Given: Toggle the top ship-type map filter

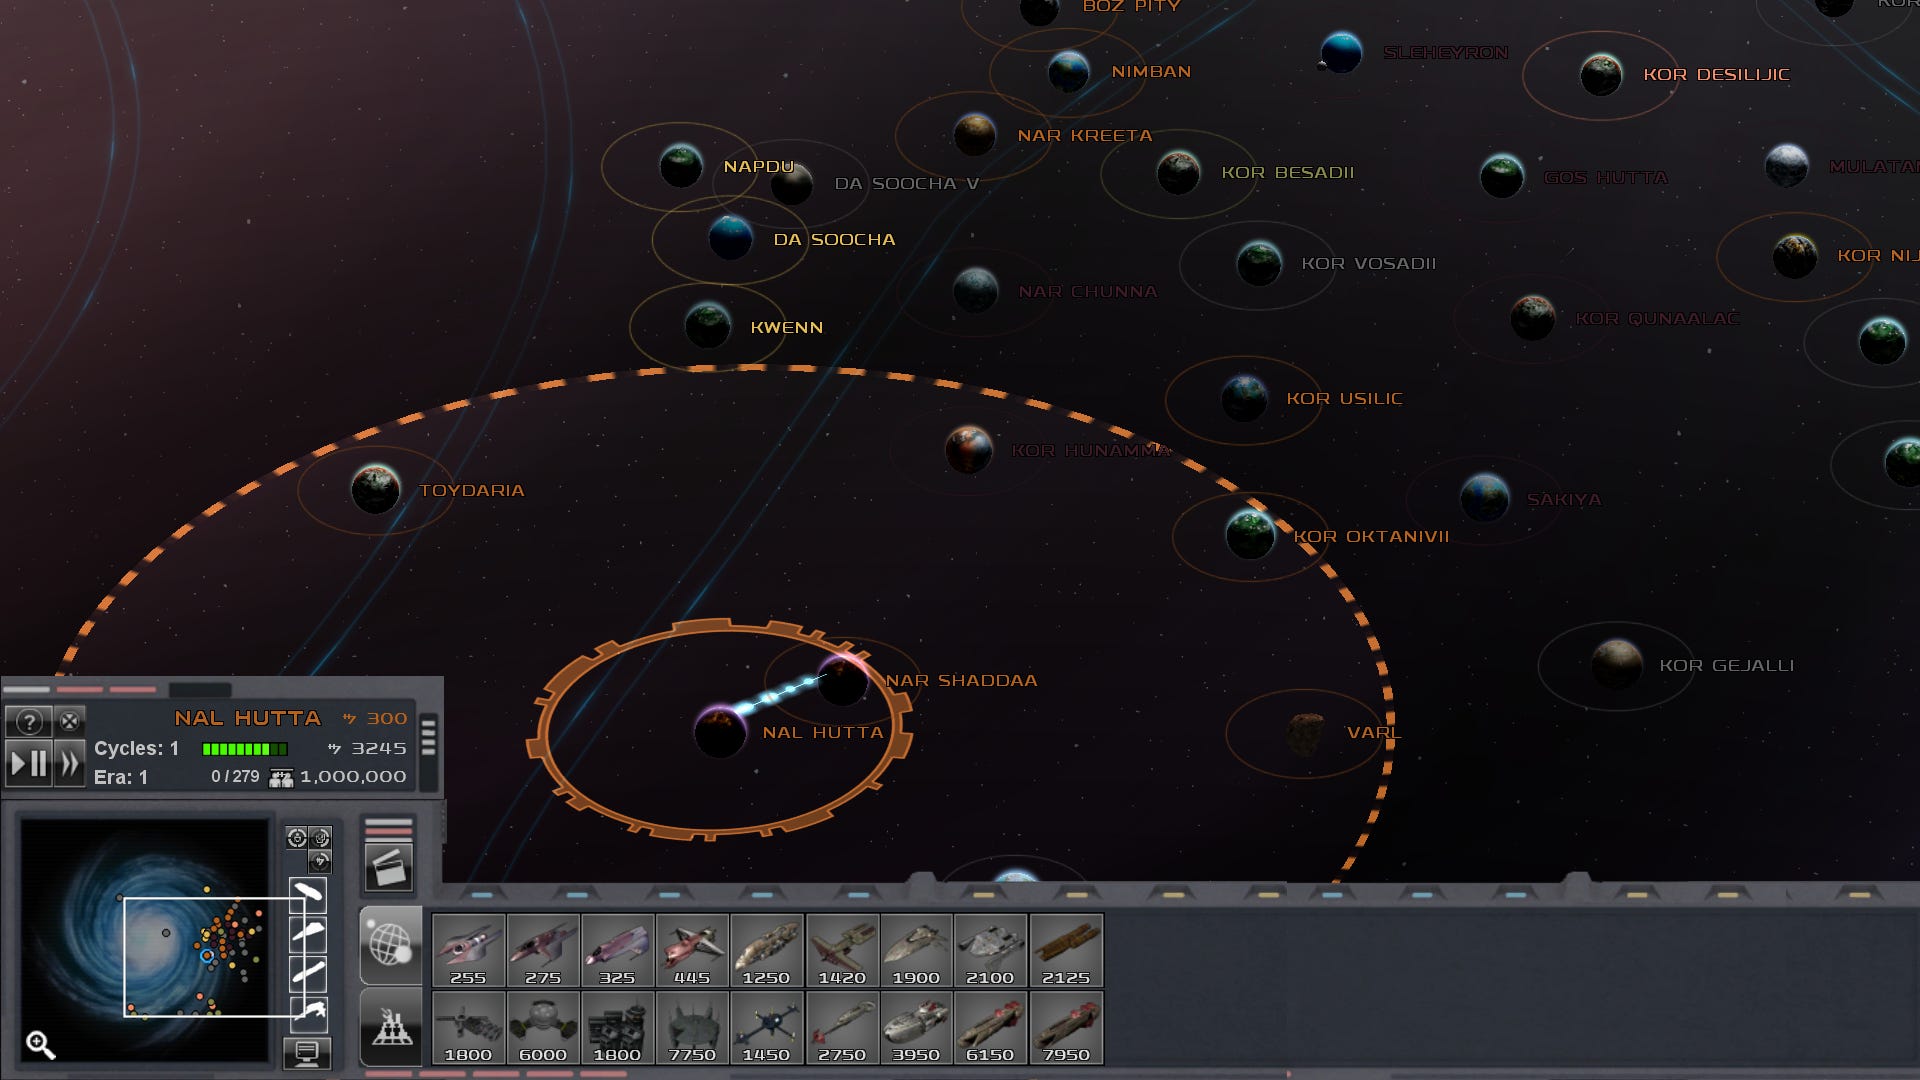Looking at the screenshot, I should coord(308,893).
